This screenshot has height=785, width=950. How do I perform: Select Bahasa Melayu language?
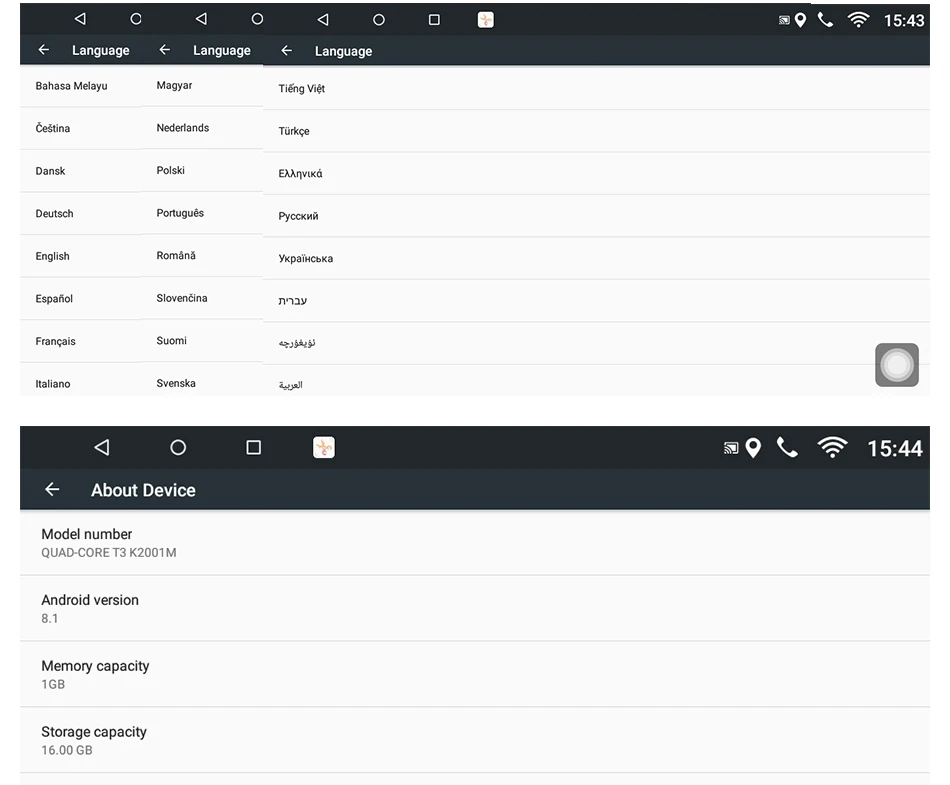click(x=81, y=86)
